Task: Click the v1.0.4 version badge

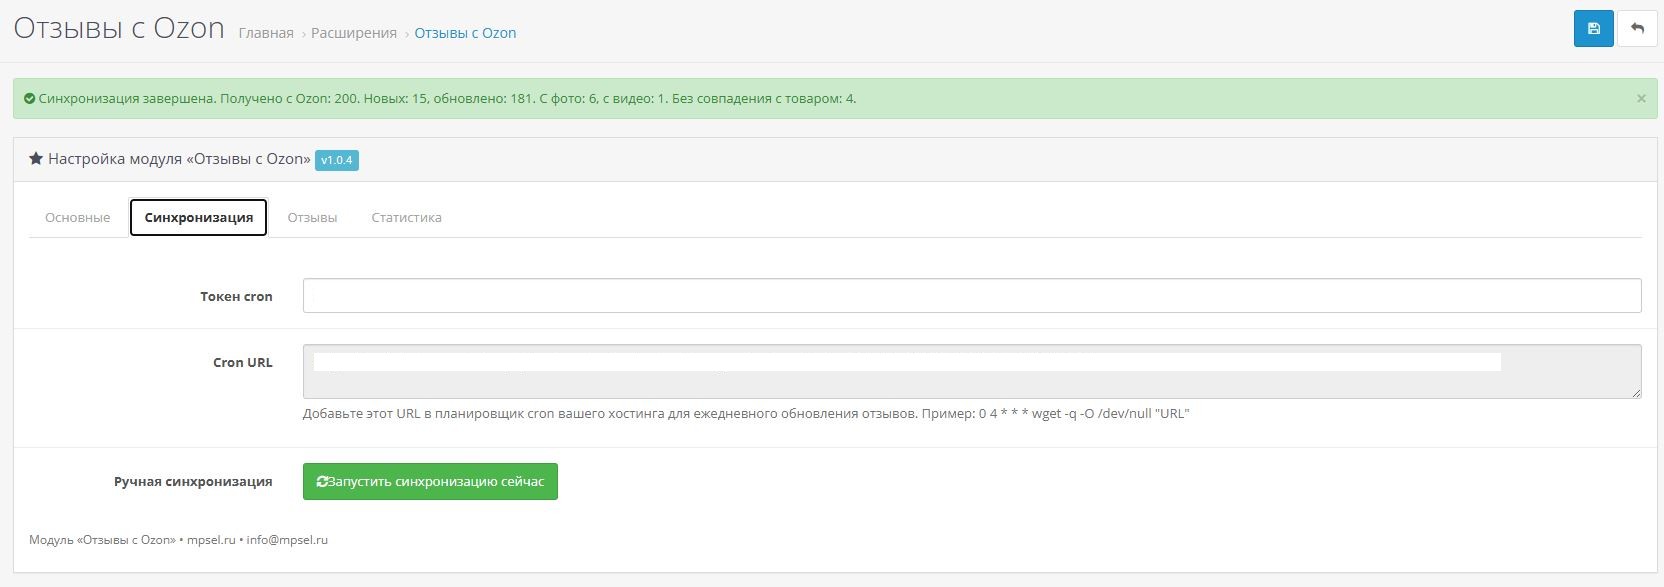Action: click(337, 160)
